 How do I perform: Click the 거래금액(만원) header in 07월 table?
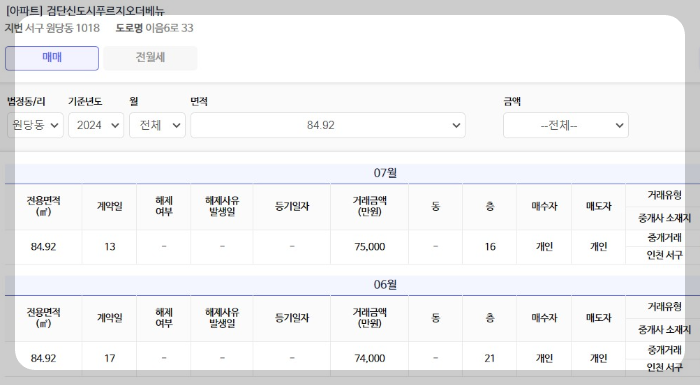(x=370, y=206)
